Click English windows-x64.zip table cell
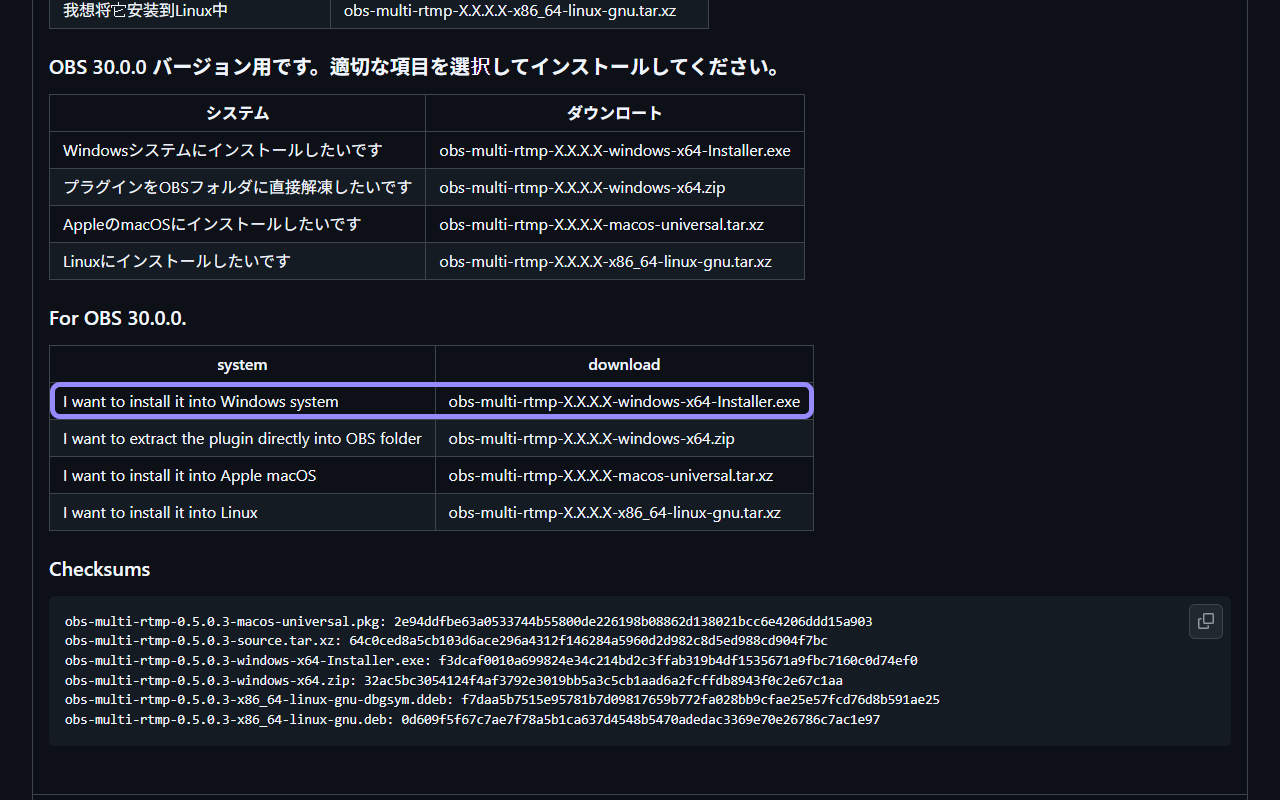Image resolution: width=1280 pixels, height=800 pixels. click(624, 439)
